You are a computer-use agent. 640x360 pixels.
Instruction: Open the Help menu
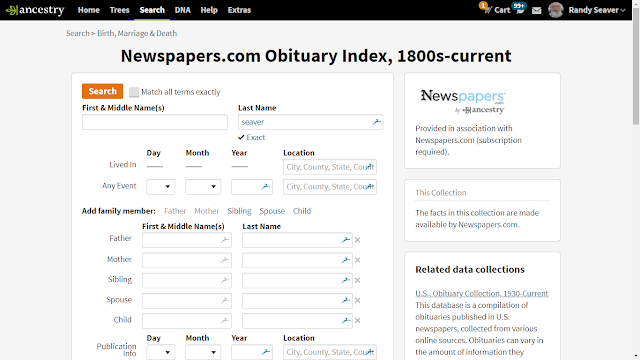(209, 10)
